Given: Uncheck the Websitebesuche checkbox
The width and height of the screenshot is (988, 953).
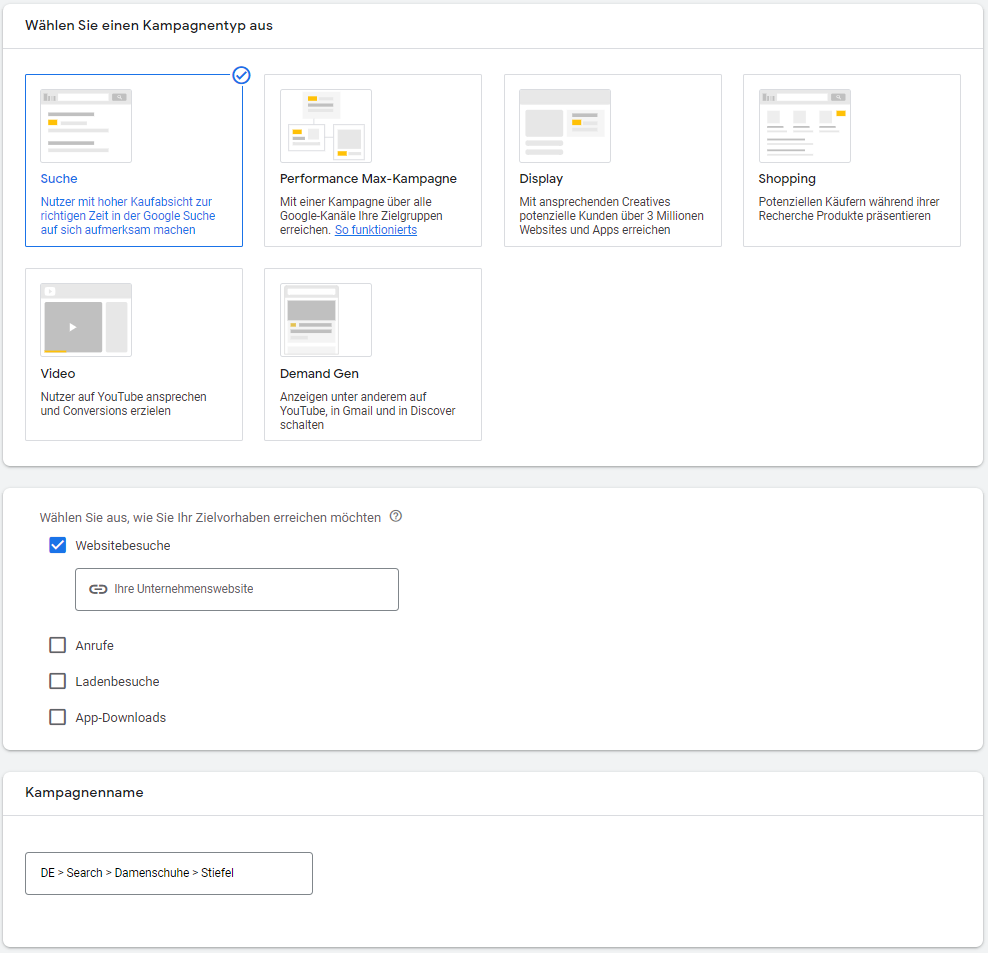Looking at the screenshot, I should pos(58,546).
